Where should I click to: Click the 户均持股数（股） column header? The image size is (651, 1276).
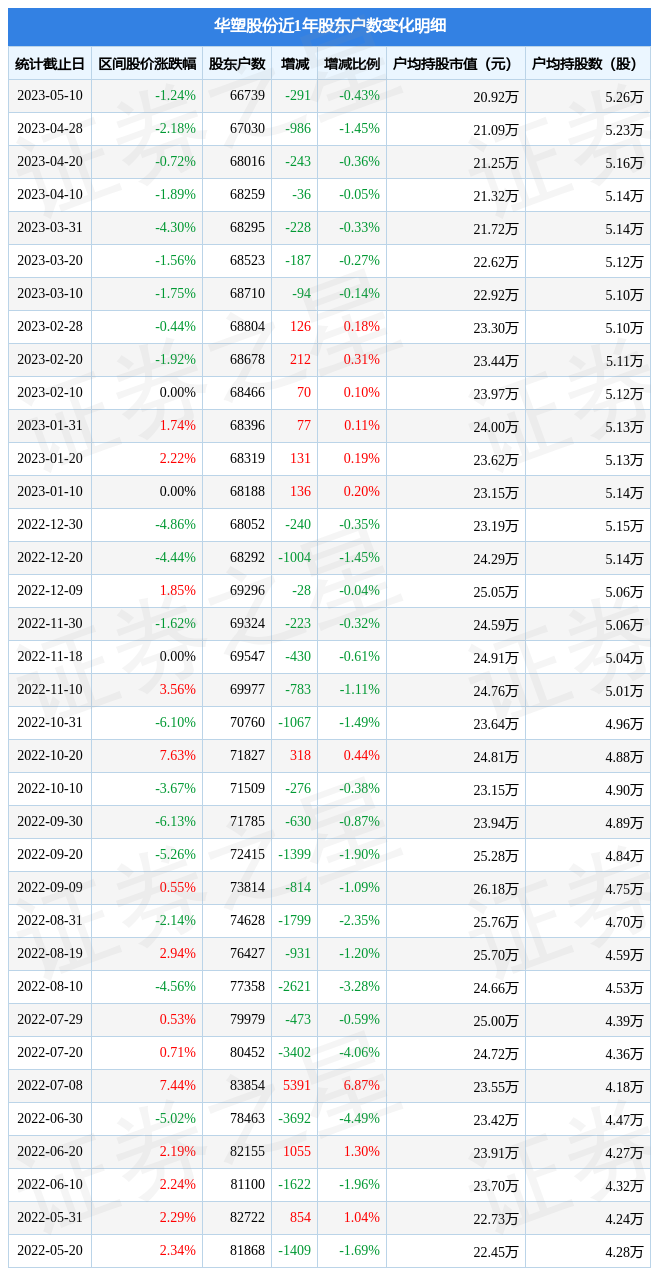[588, 64]
